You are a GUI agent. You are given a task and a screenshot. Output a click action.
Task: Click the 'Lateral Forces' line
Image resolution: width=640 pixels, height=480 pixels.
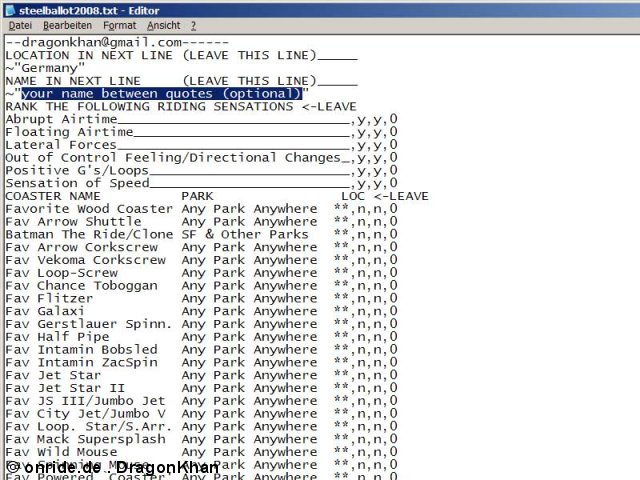point(201,145)
